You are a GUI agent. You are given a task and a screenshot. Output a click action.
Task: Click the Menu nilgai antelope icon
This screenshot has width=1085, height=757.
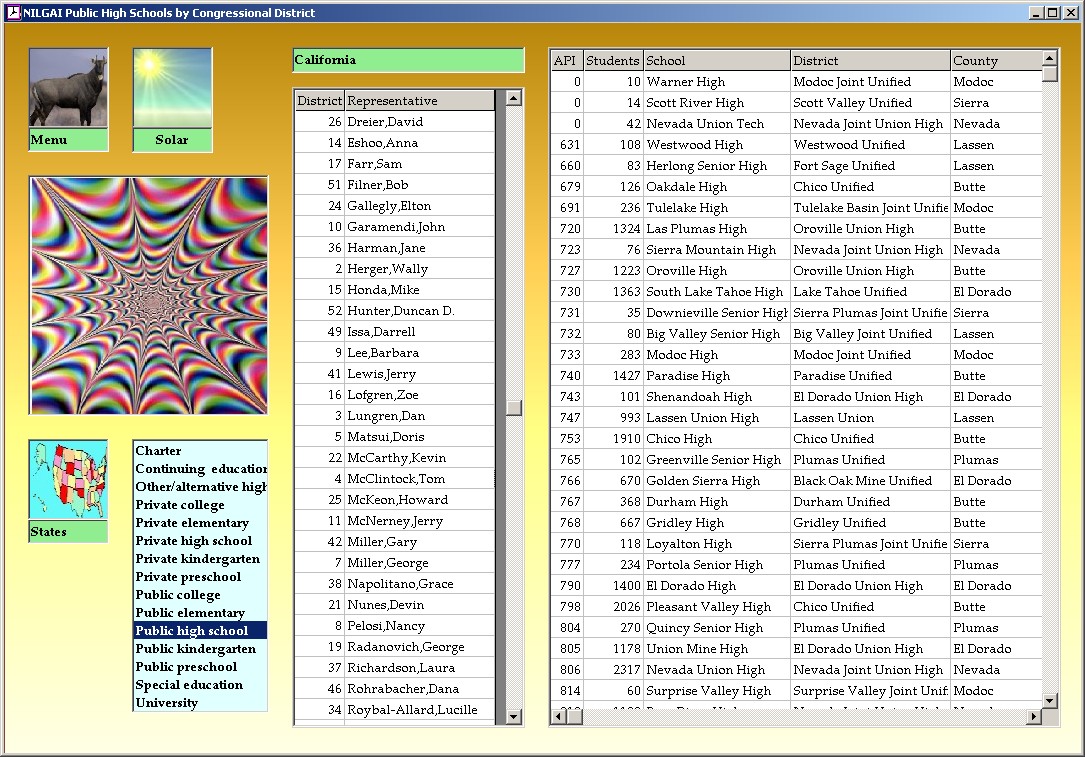pyautogui.click(x=68, y=89)
